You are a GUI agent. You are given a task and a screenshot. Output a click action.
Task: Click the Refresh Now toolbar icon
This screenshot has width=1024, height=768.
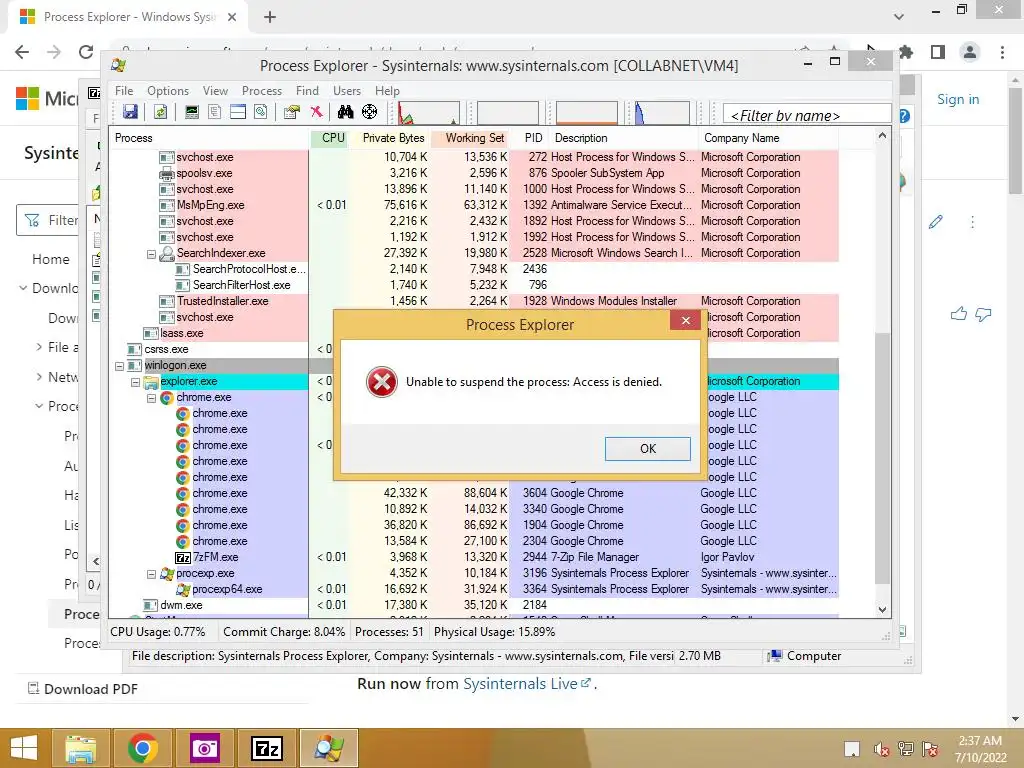[160, 112]
